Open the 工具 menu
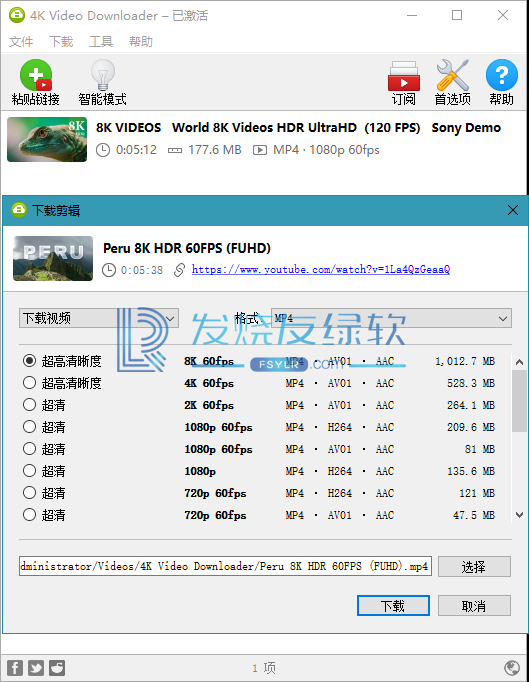Viewport: 529px width, 682px height. pos(101,42)
